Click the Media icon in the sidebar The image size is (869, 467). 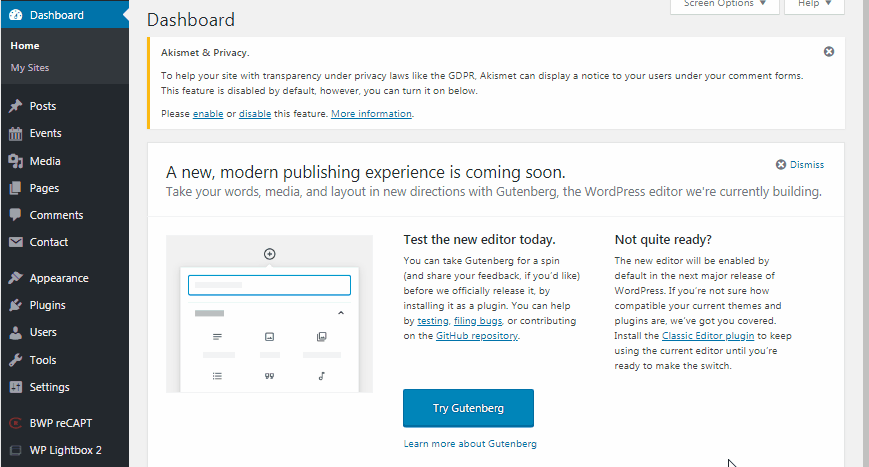pyautogui.click(x=16, y=161)
